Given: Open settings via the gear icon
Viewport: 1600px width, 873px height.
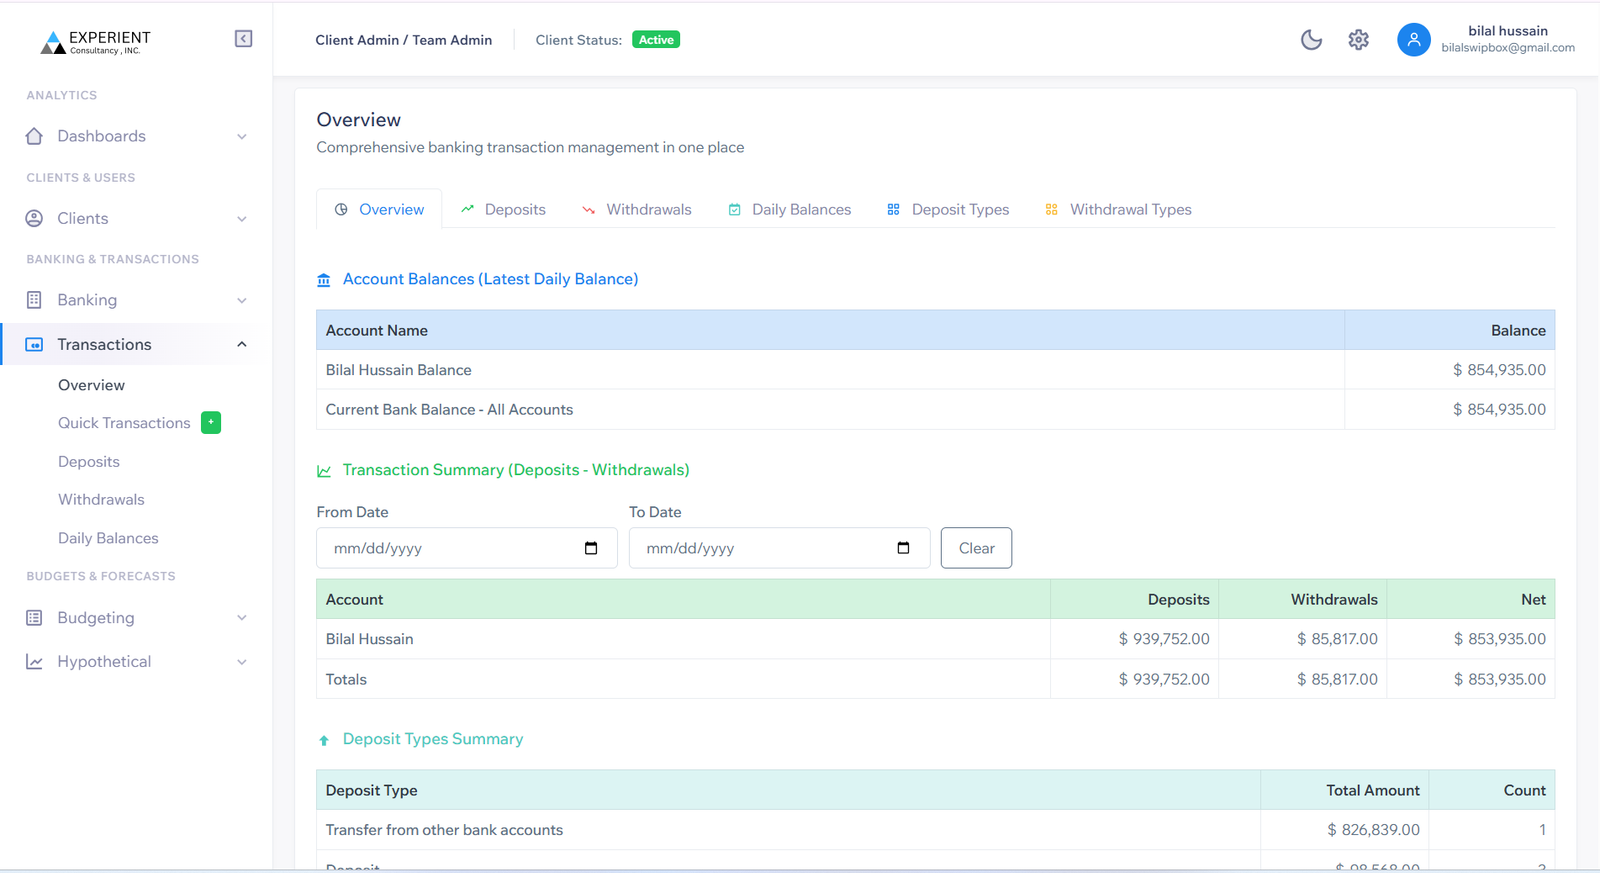Looking at the screenshot, I should 1358,40.
